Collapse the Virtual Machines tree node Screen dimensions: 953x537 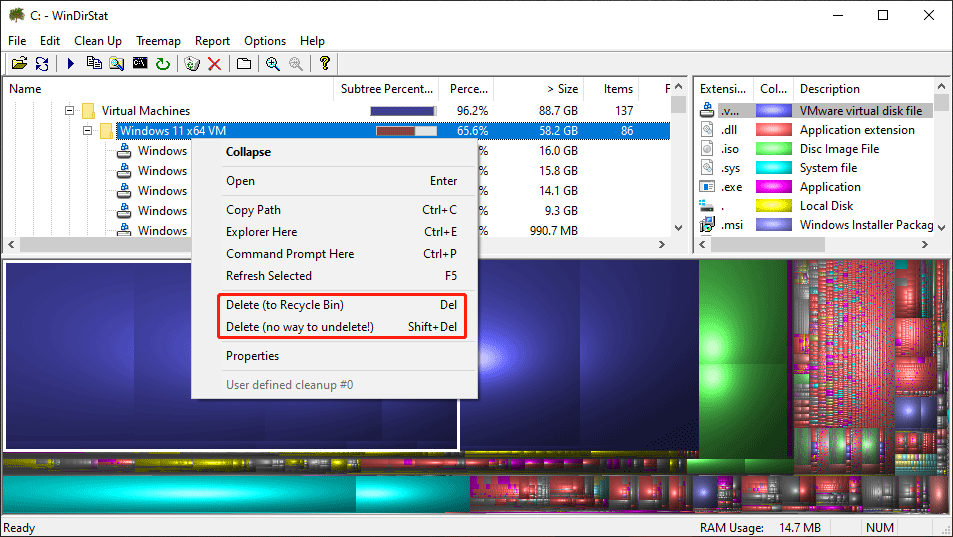[x=69, y=111]
